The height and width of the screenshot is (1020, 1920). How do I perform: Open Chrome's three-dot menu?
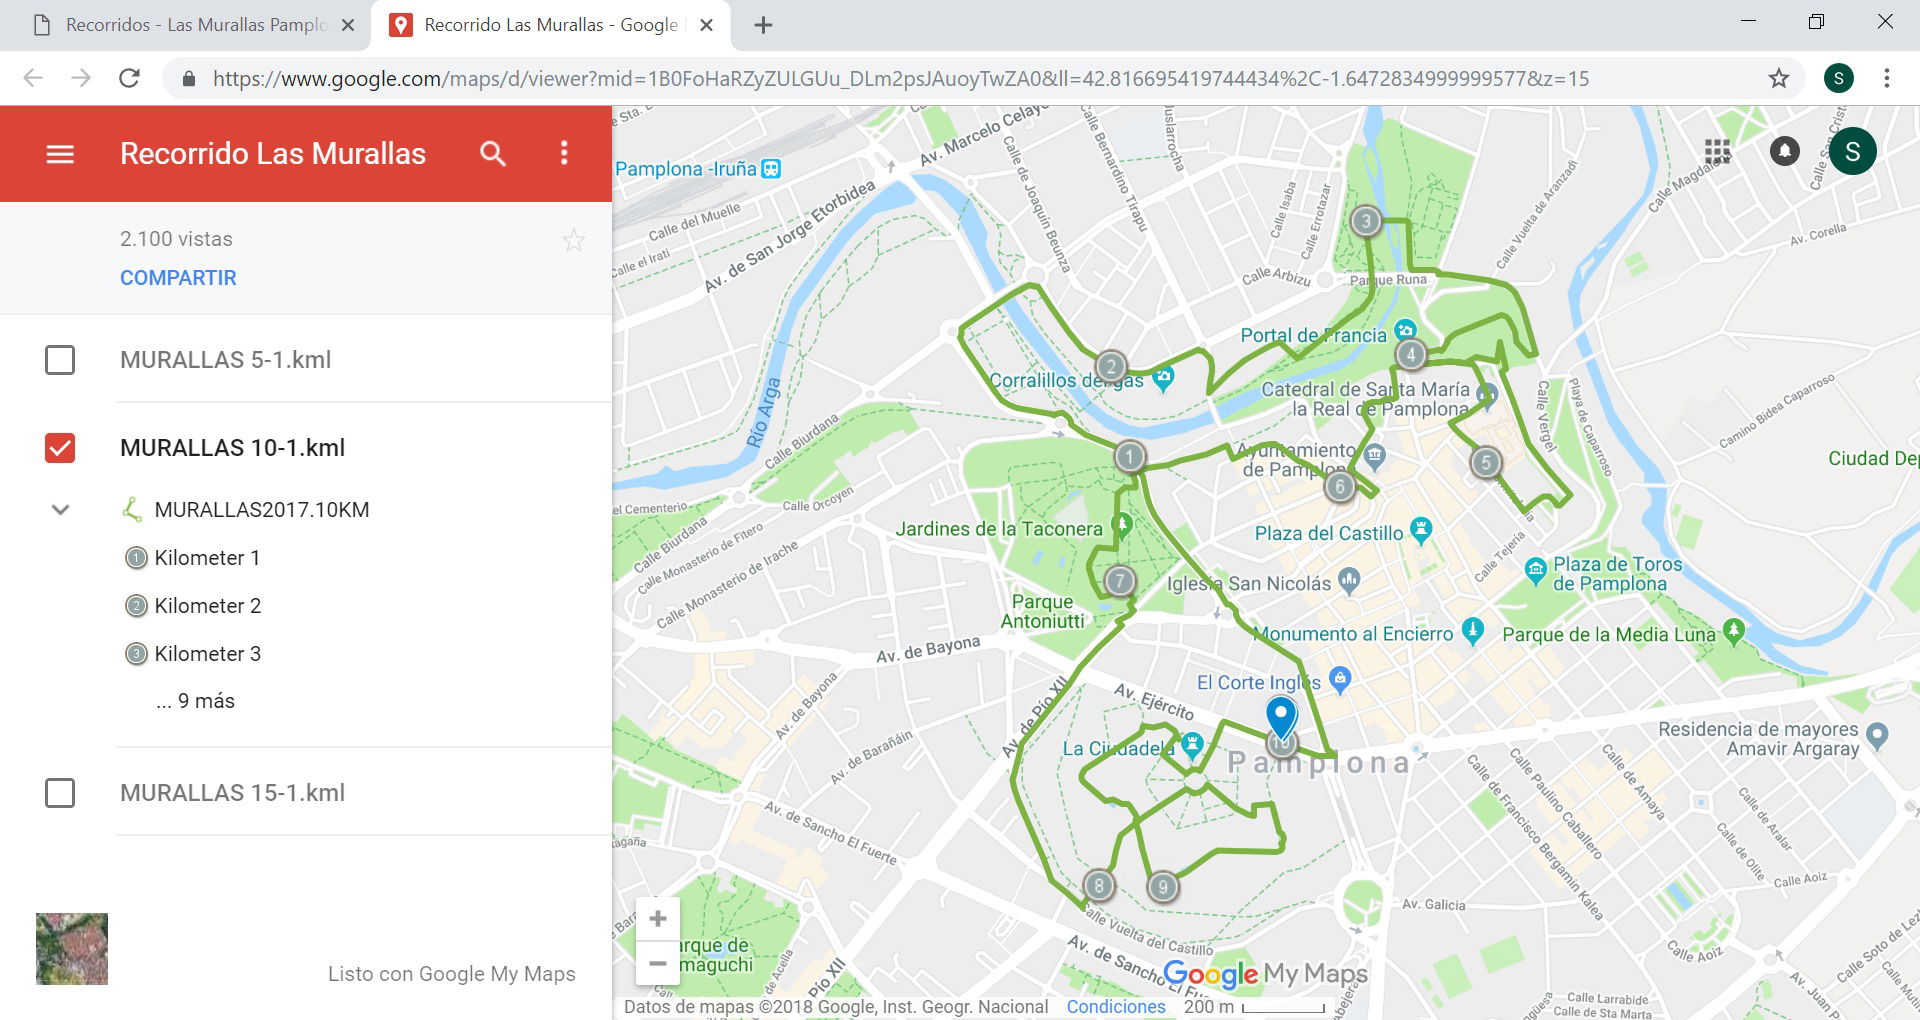pos(1887,78)
